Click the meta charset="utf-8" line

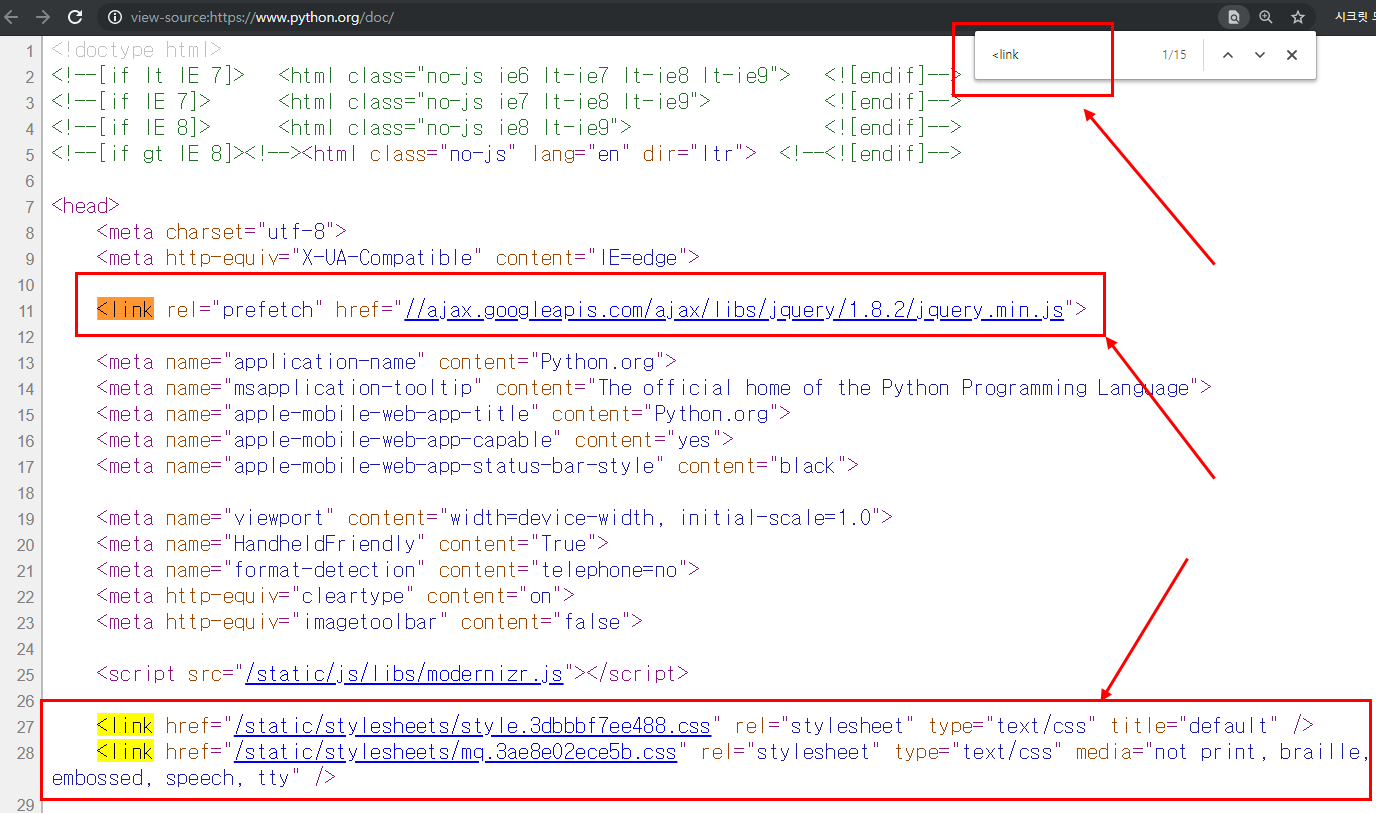click(222, 232)
